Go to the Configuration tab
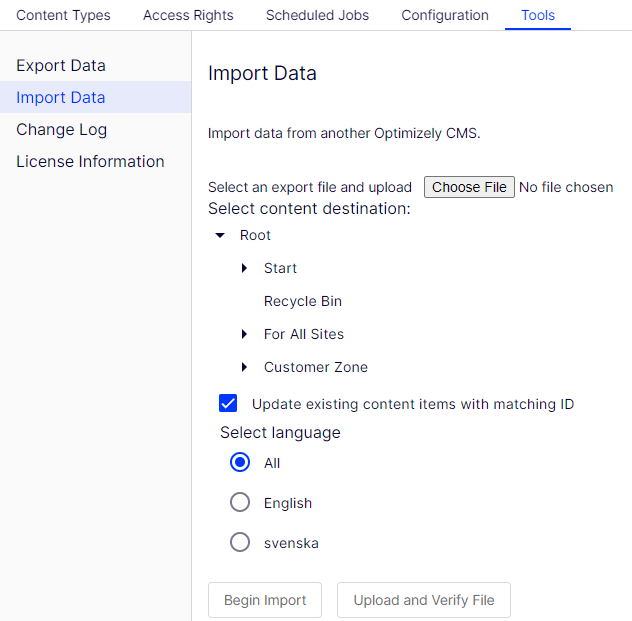 [x=445, y=15]
